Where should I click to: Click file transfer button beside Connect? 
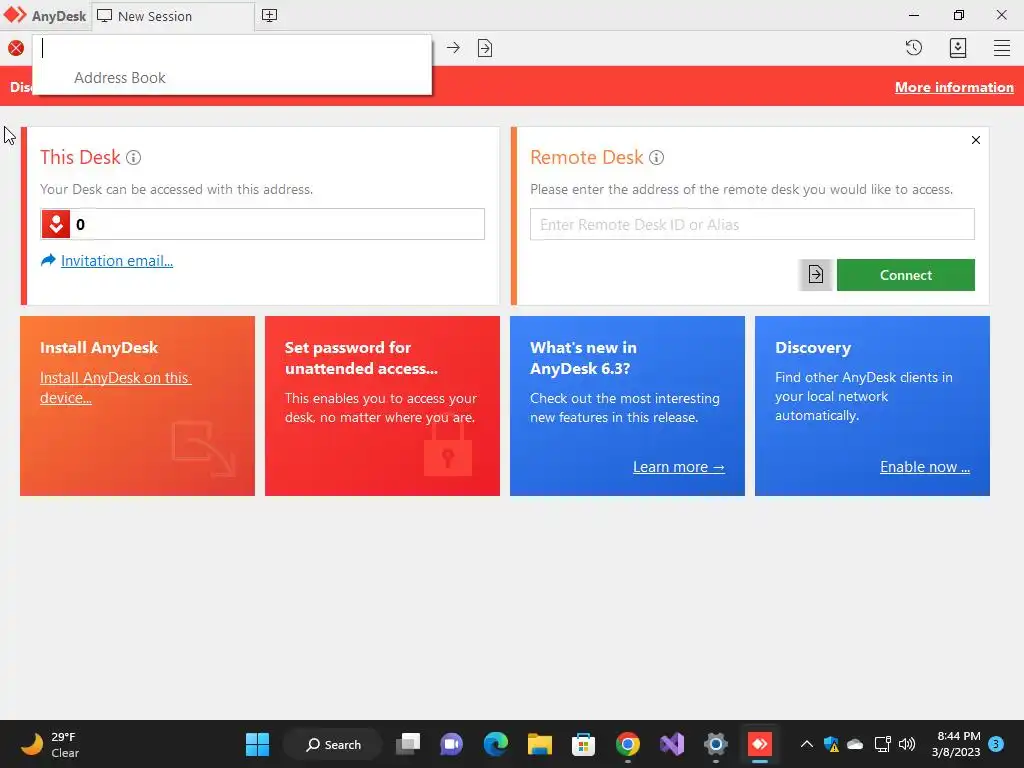[815, 274]
